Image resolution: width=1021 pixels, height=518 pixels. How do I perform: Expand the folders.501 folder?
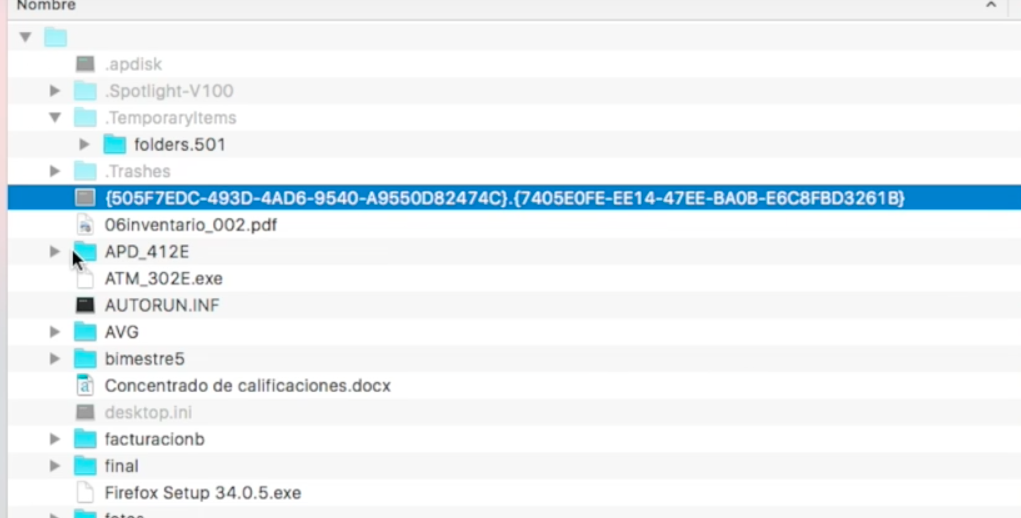[x=84, y=144]
